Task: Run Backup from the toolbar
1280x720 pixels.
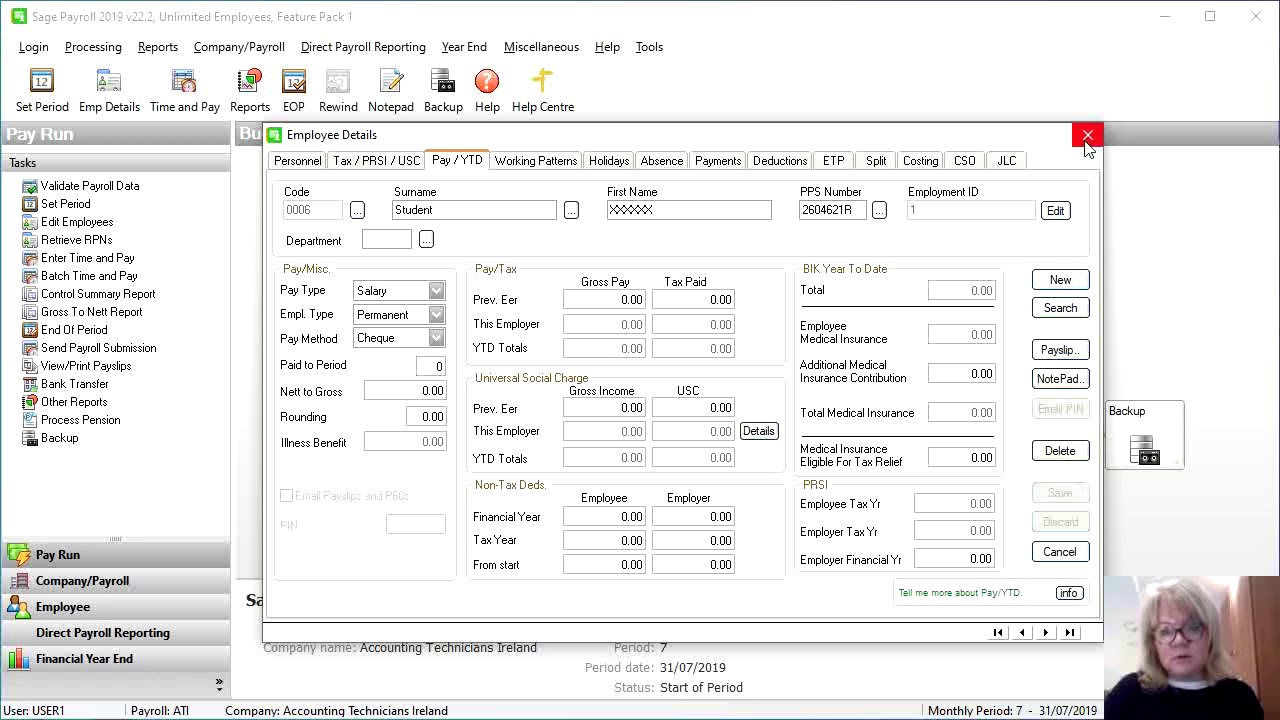Action: pyautogui.click(x=443, y=91)
